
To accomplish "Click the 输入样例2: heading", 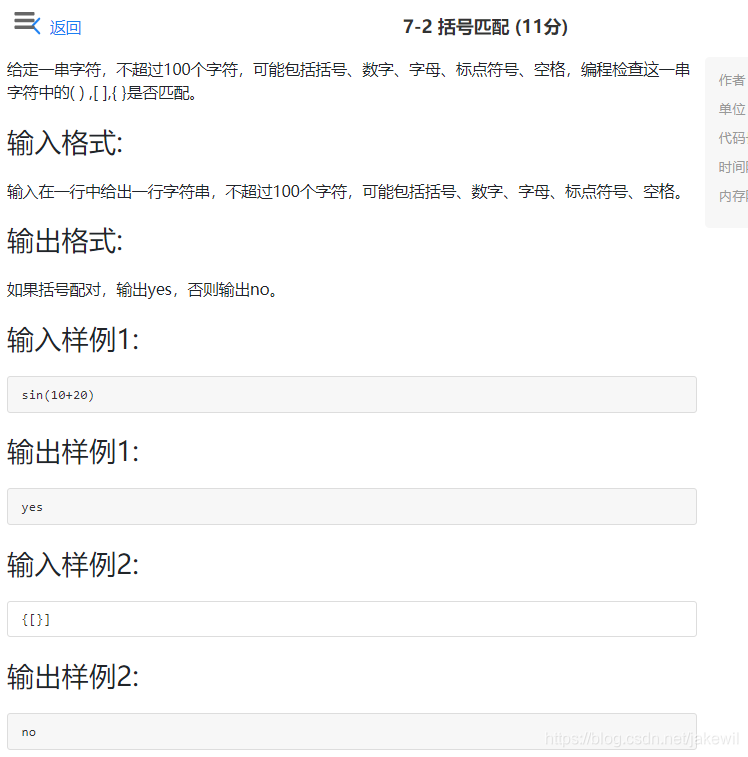I will (x=73, y=564).
